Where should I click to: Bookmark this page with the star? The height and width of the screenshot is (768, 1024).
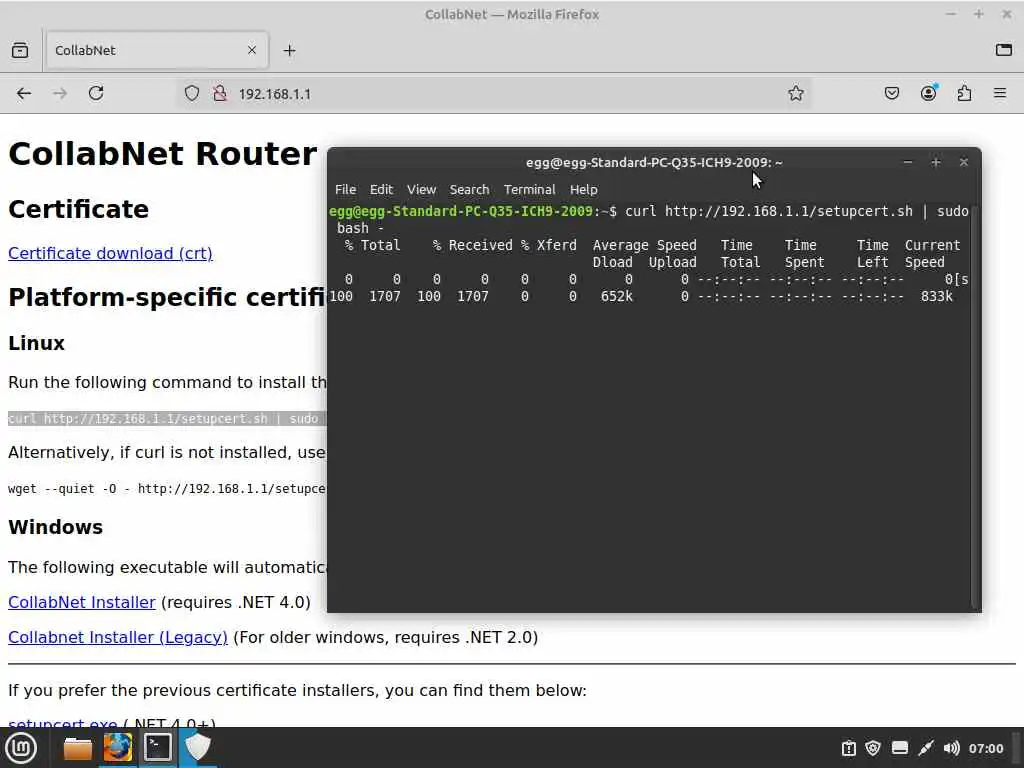point(795,93)
